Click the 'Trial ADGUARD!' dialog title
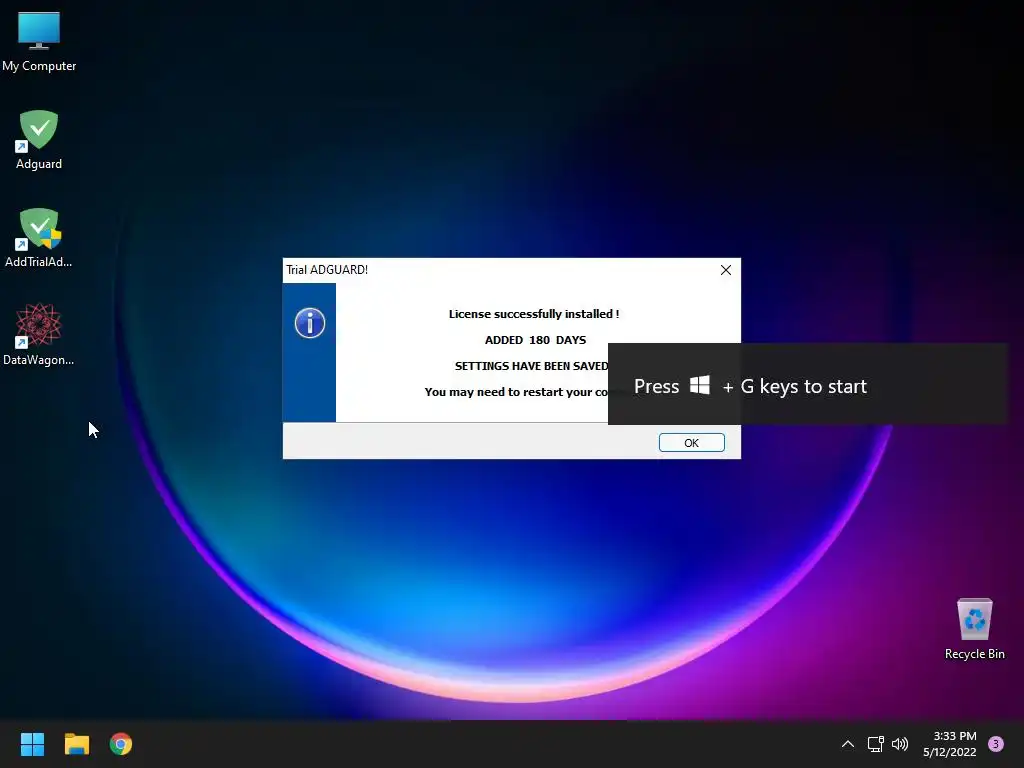 click(327, 270)
